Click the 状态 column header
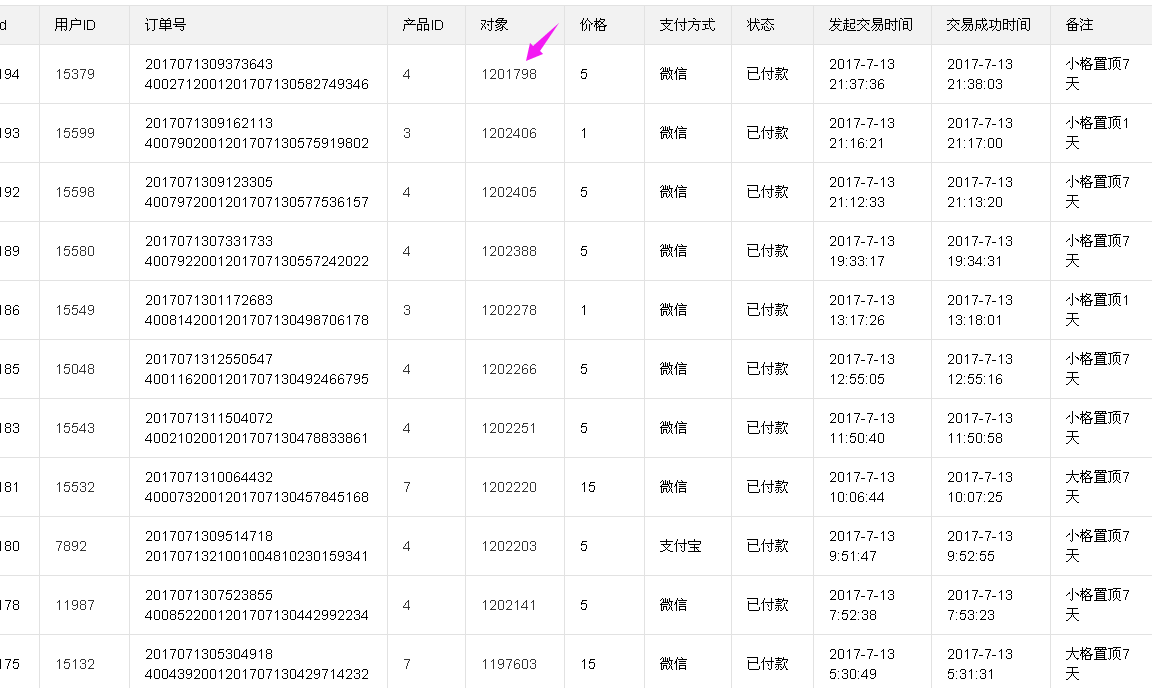Screen dimensions: 1152x688 click(x=760, y=25)
